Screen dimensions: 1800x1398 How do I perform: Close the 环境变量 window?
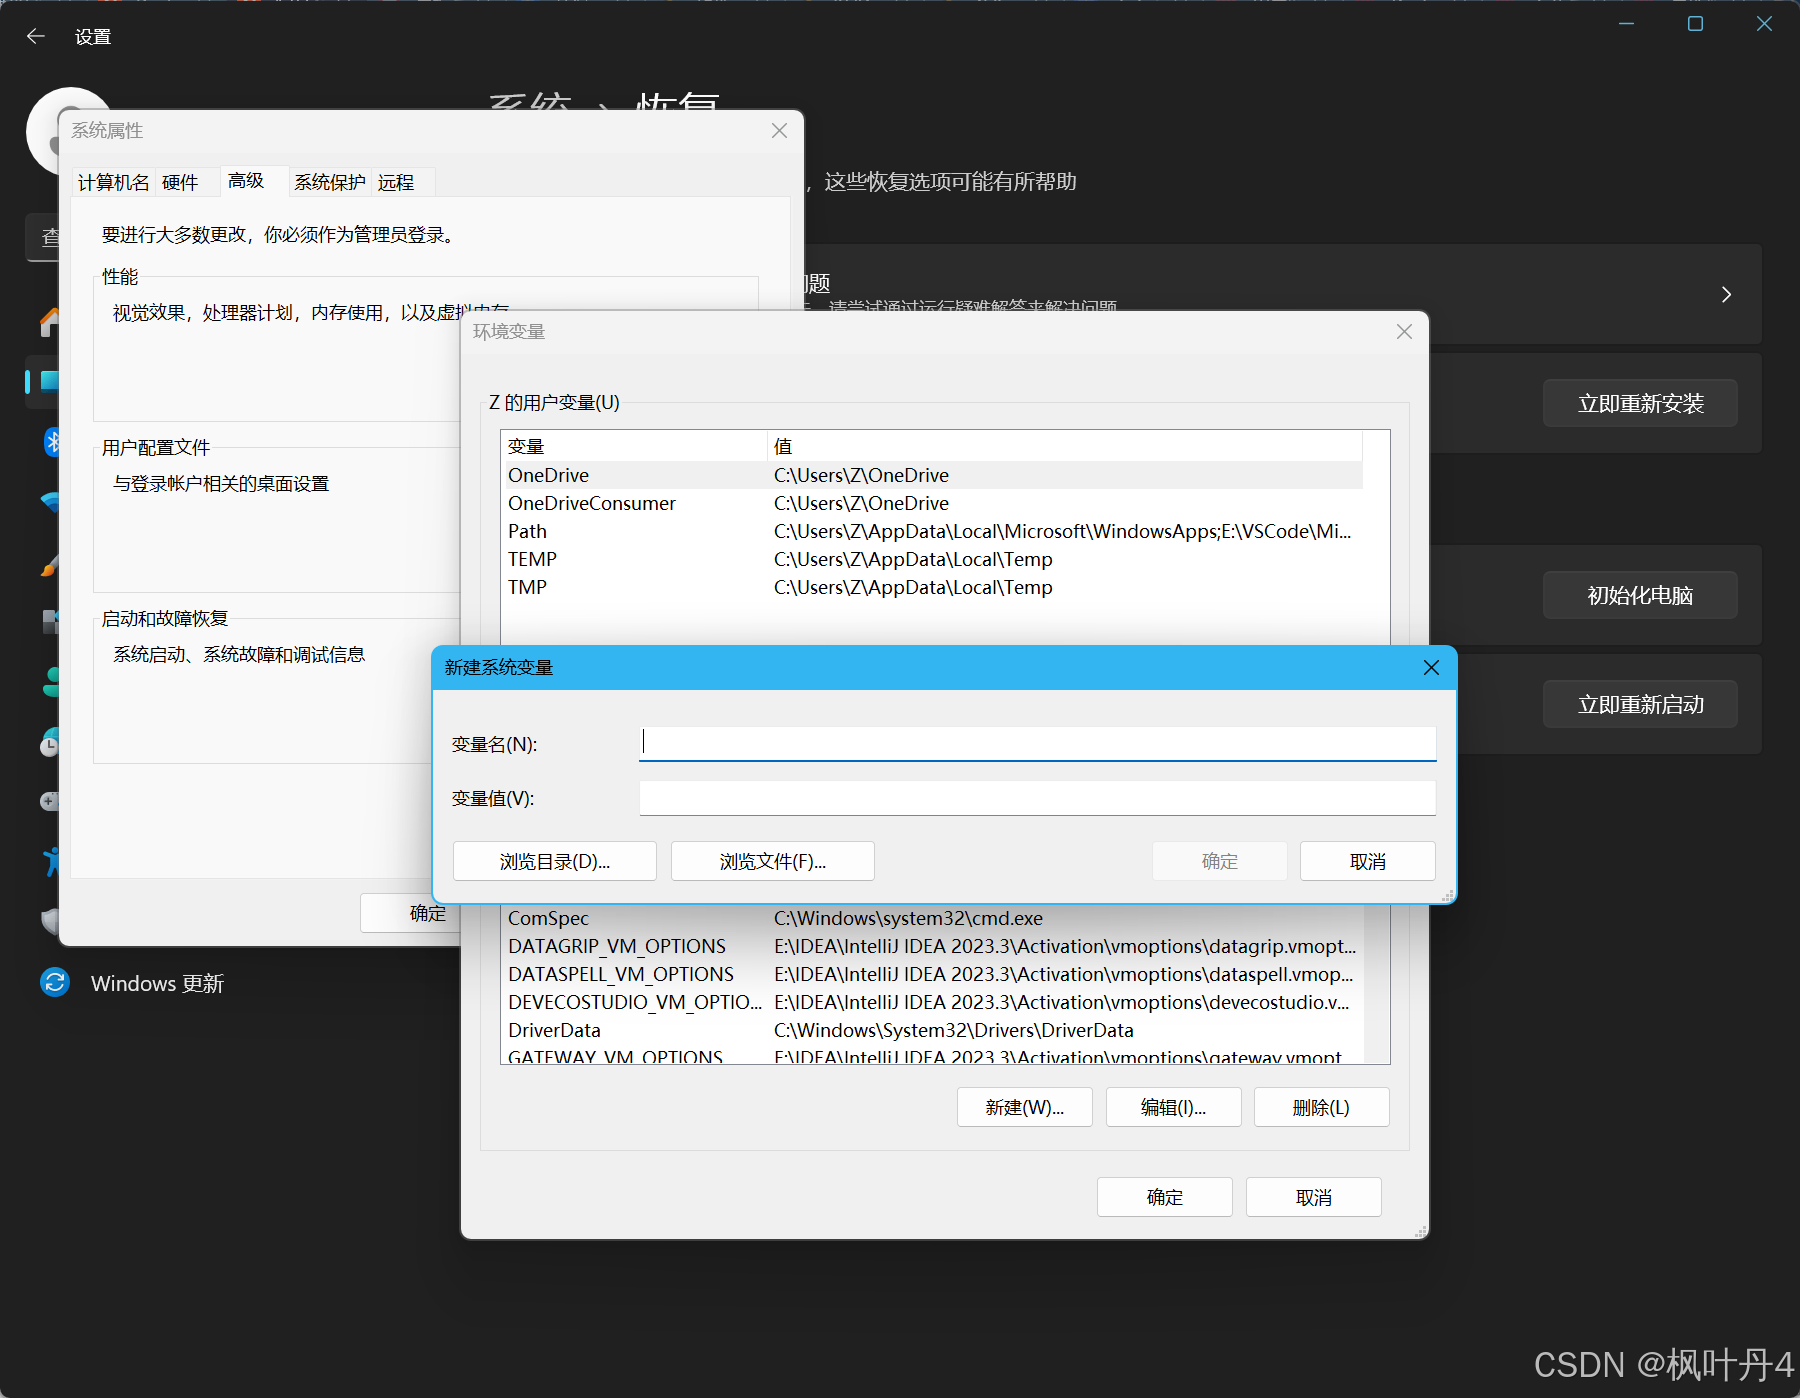point(1404,332)
